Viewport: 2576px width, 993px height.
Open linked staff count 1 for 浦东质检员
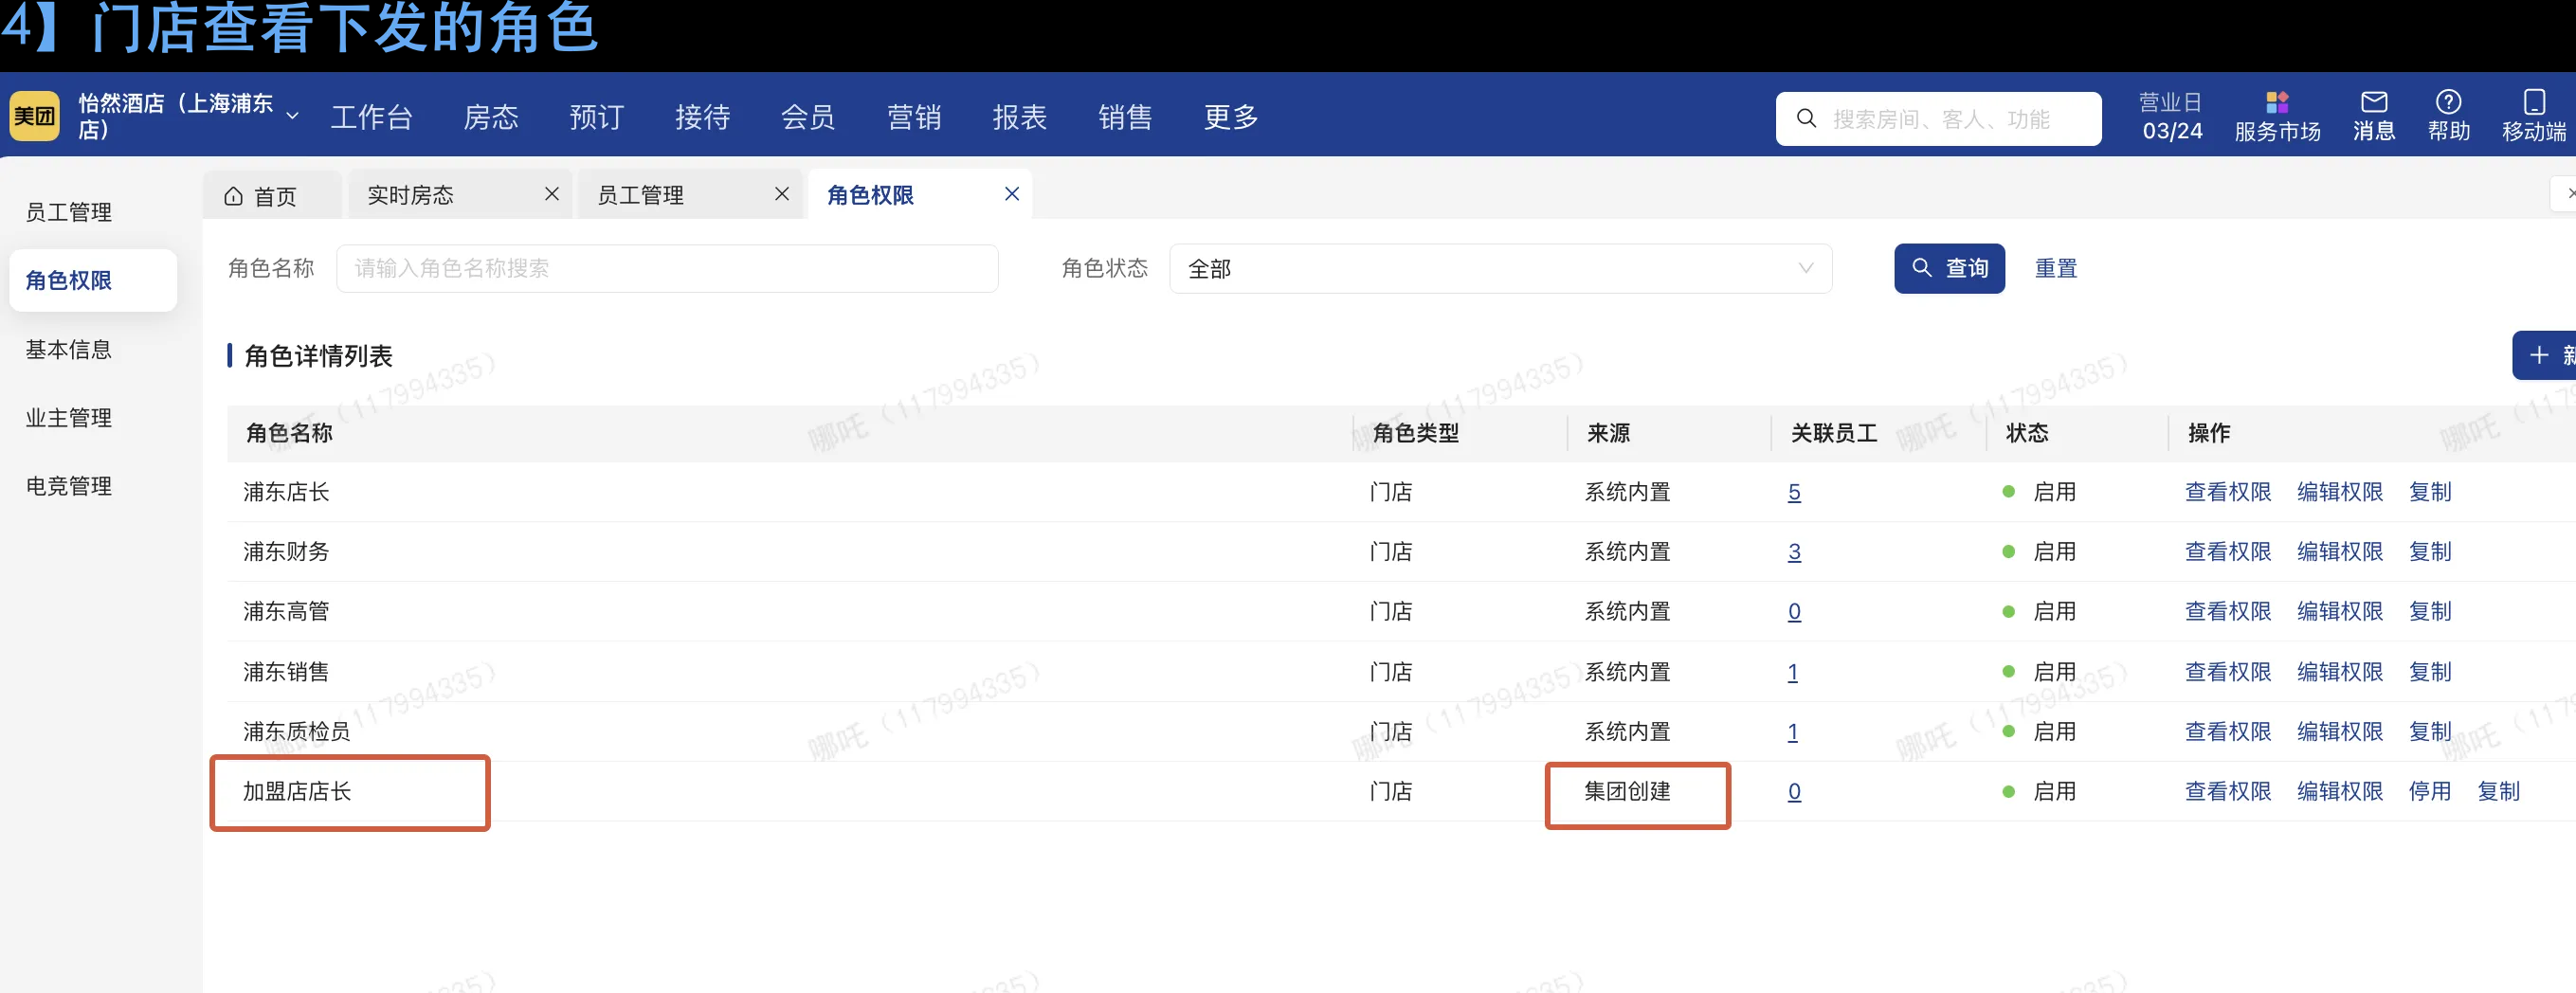click(1793, 732)
